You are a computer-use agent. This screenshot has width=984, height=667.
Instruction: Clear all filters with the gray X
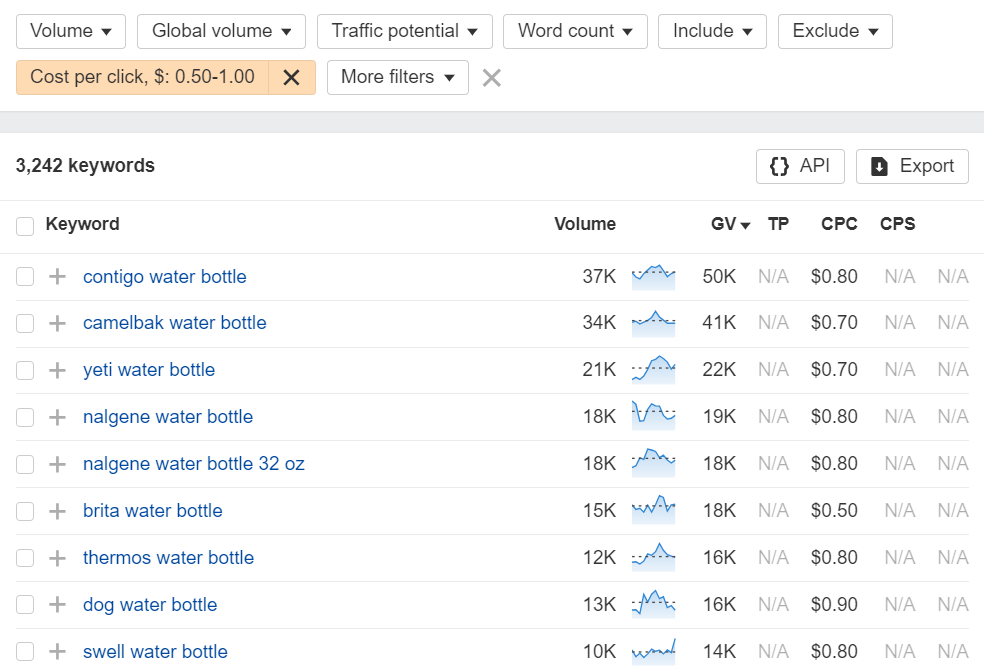[x=492, y=78]
